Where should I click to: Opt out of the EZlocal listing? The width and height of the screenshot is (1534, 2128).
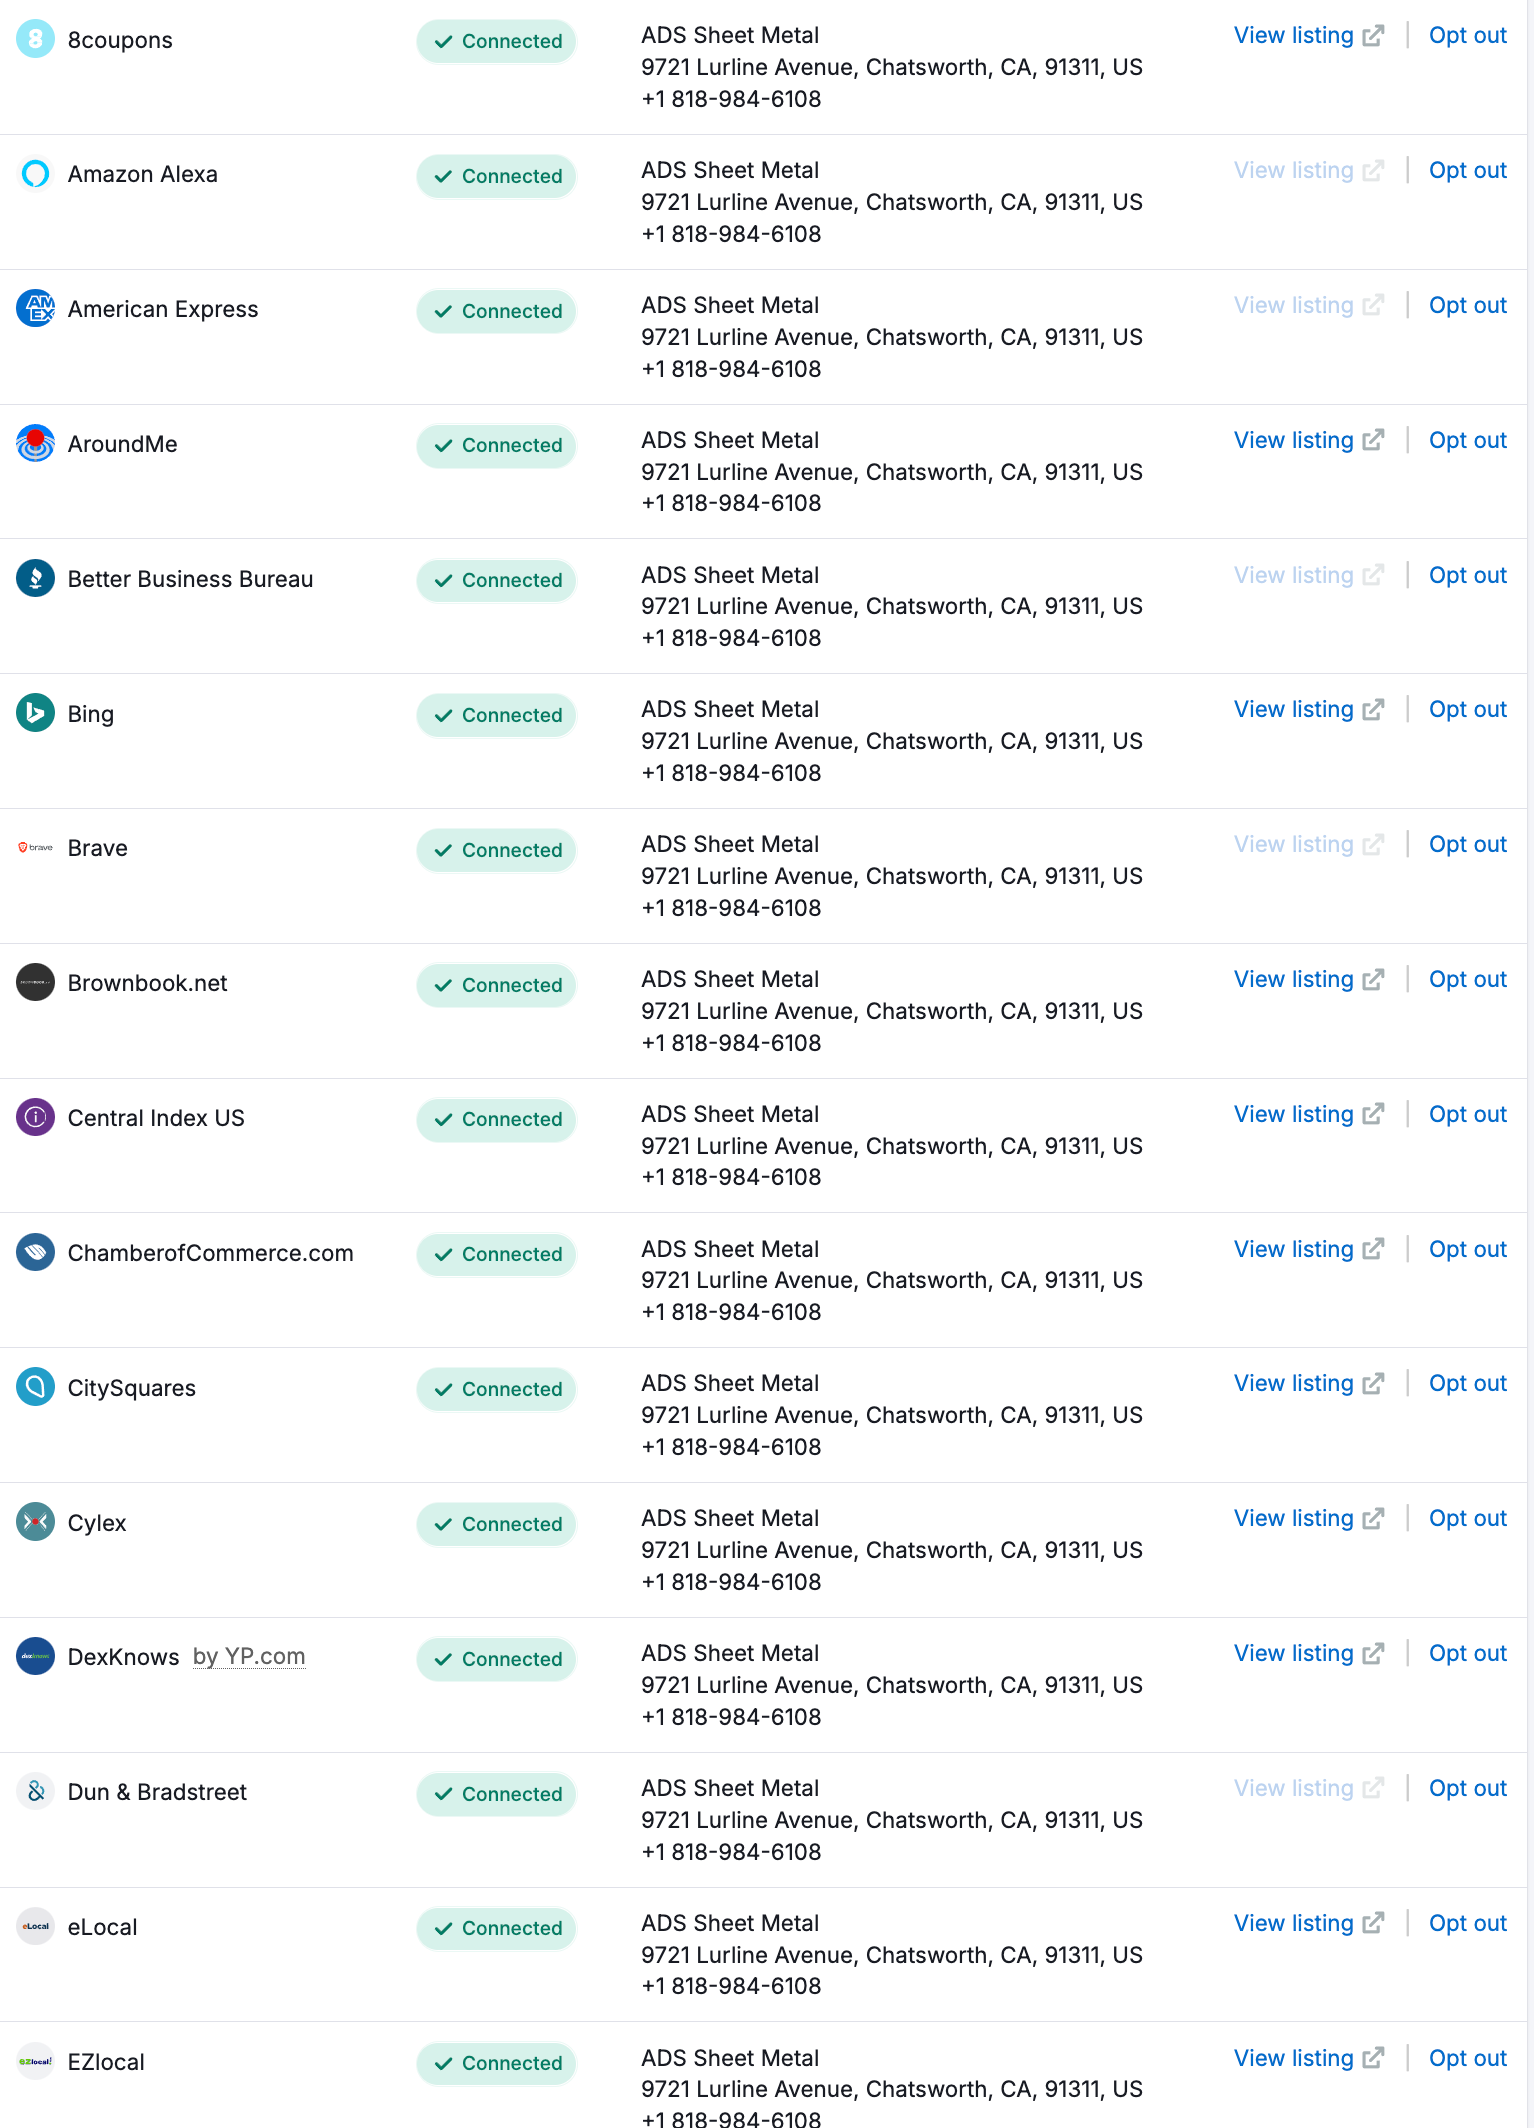[1467, 2059]
